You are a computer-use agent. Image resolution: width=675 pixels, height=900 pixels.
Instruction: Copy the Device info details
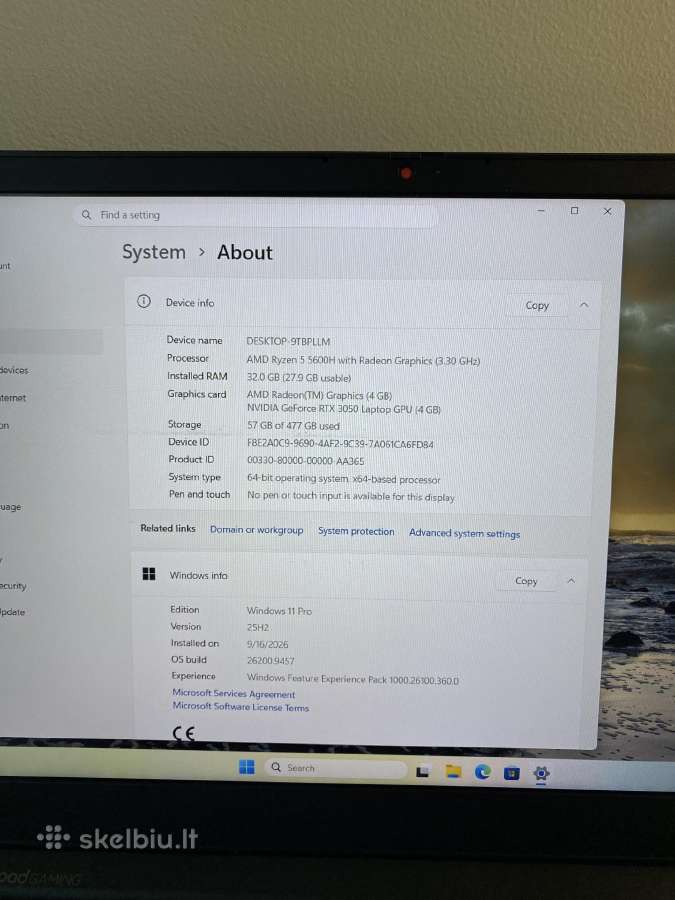click(537, 305)
